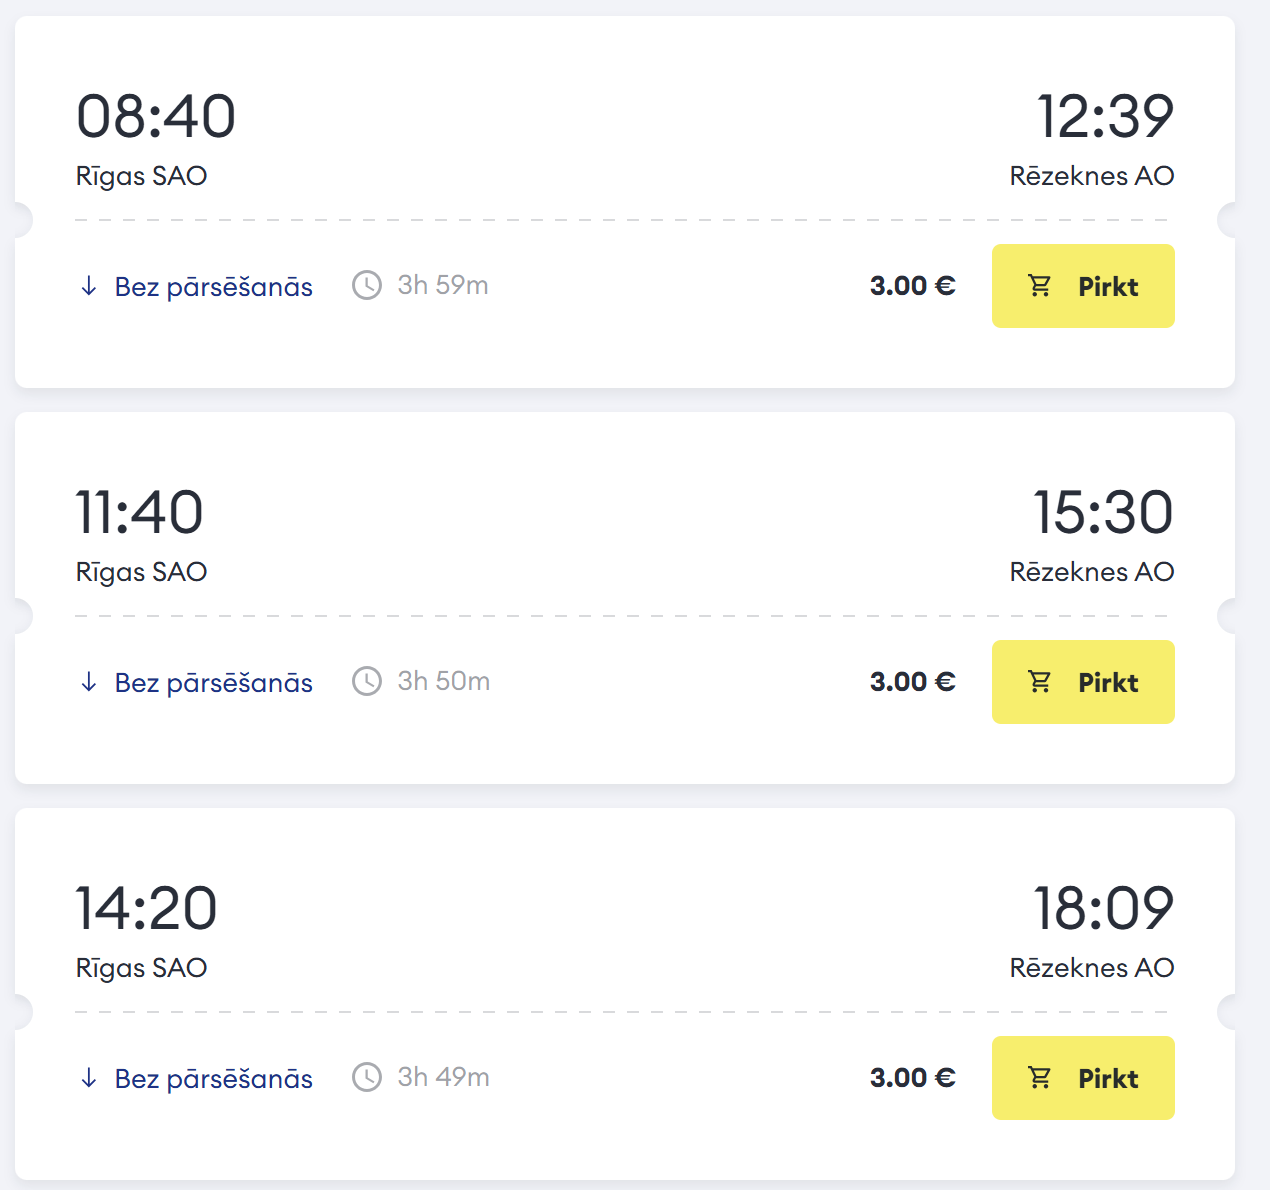
Task: Expand Bez pārsēšanās for the 14:20 departure
Action: point(196,1078)
